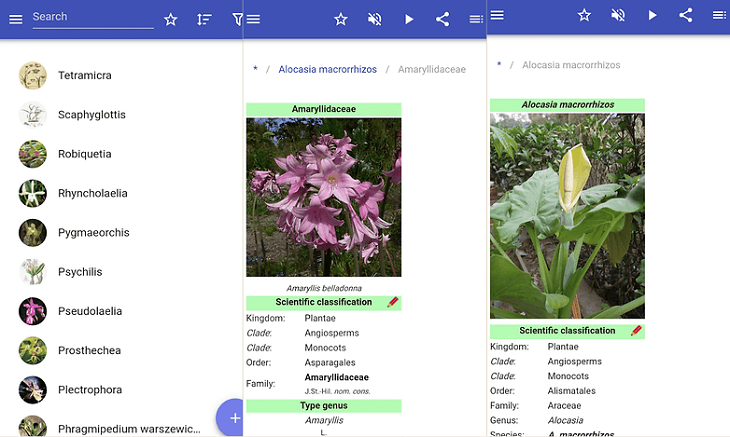Edit Amaryllidaceae classification via red pencil

point(392,302)
